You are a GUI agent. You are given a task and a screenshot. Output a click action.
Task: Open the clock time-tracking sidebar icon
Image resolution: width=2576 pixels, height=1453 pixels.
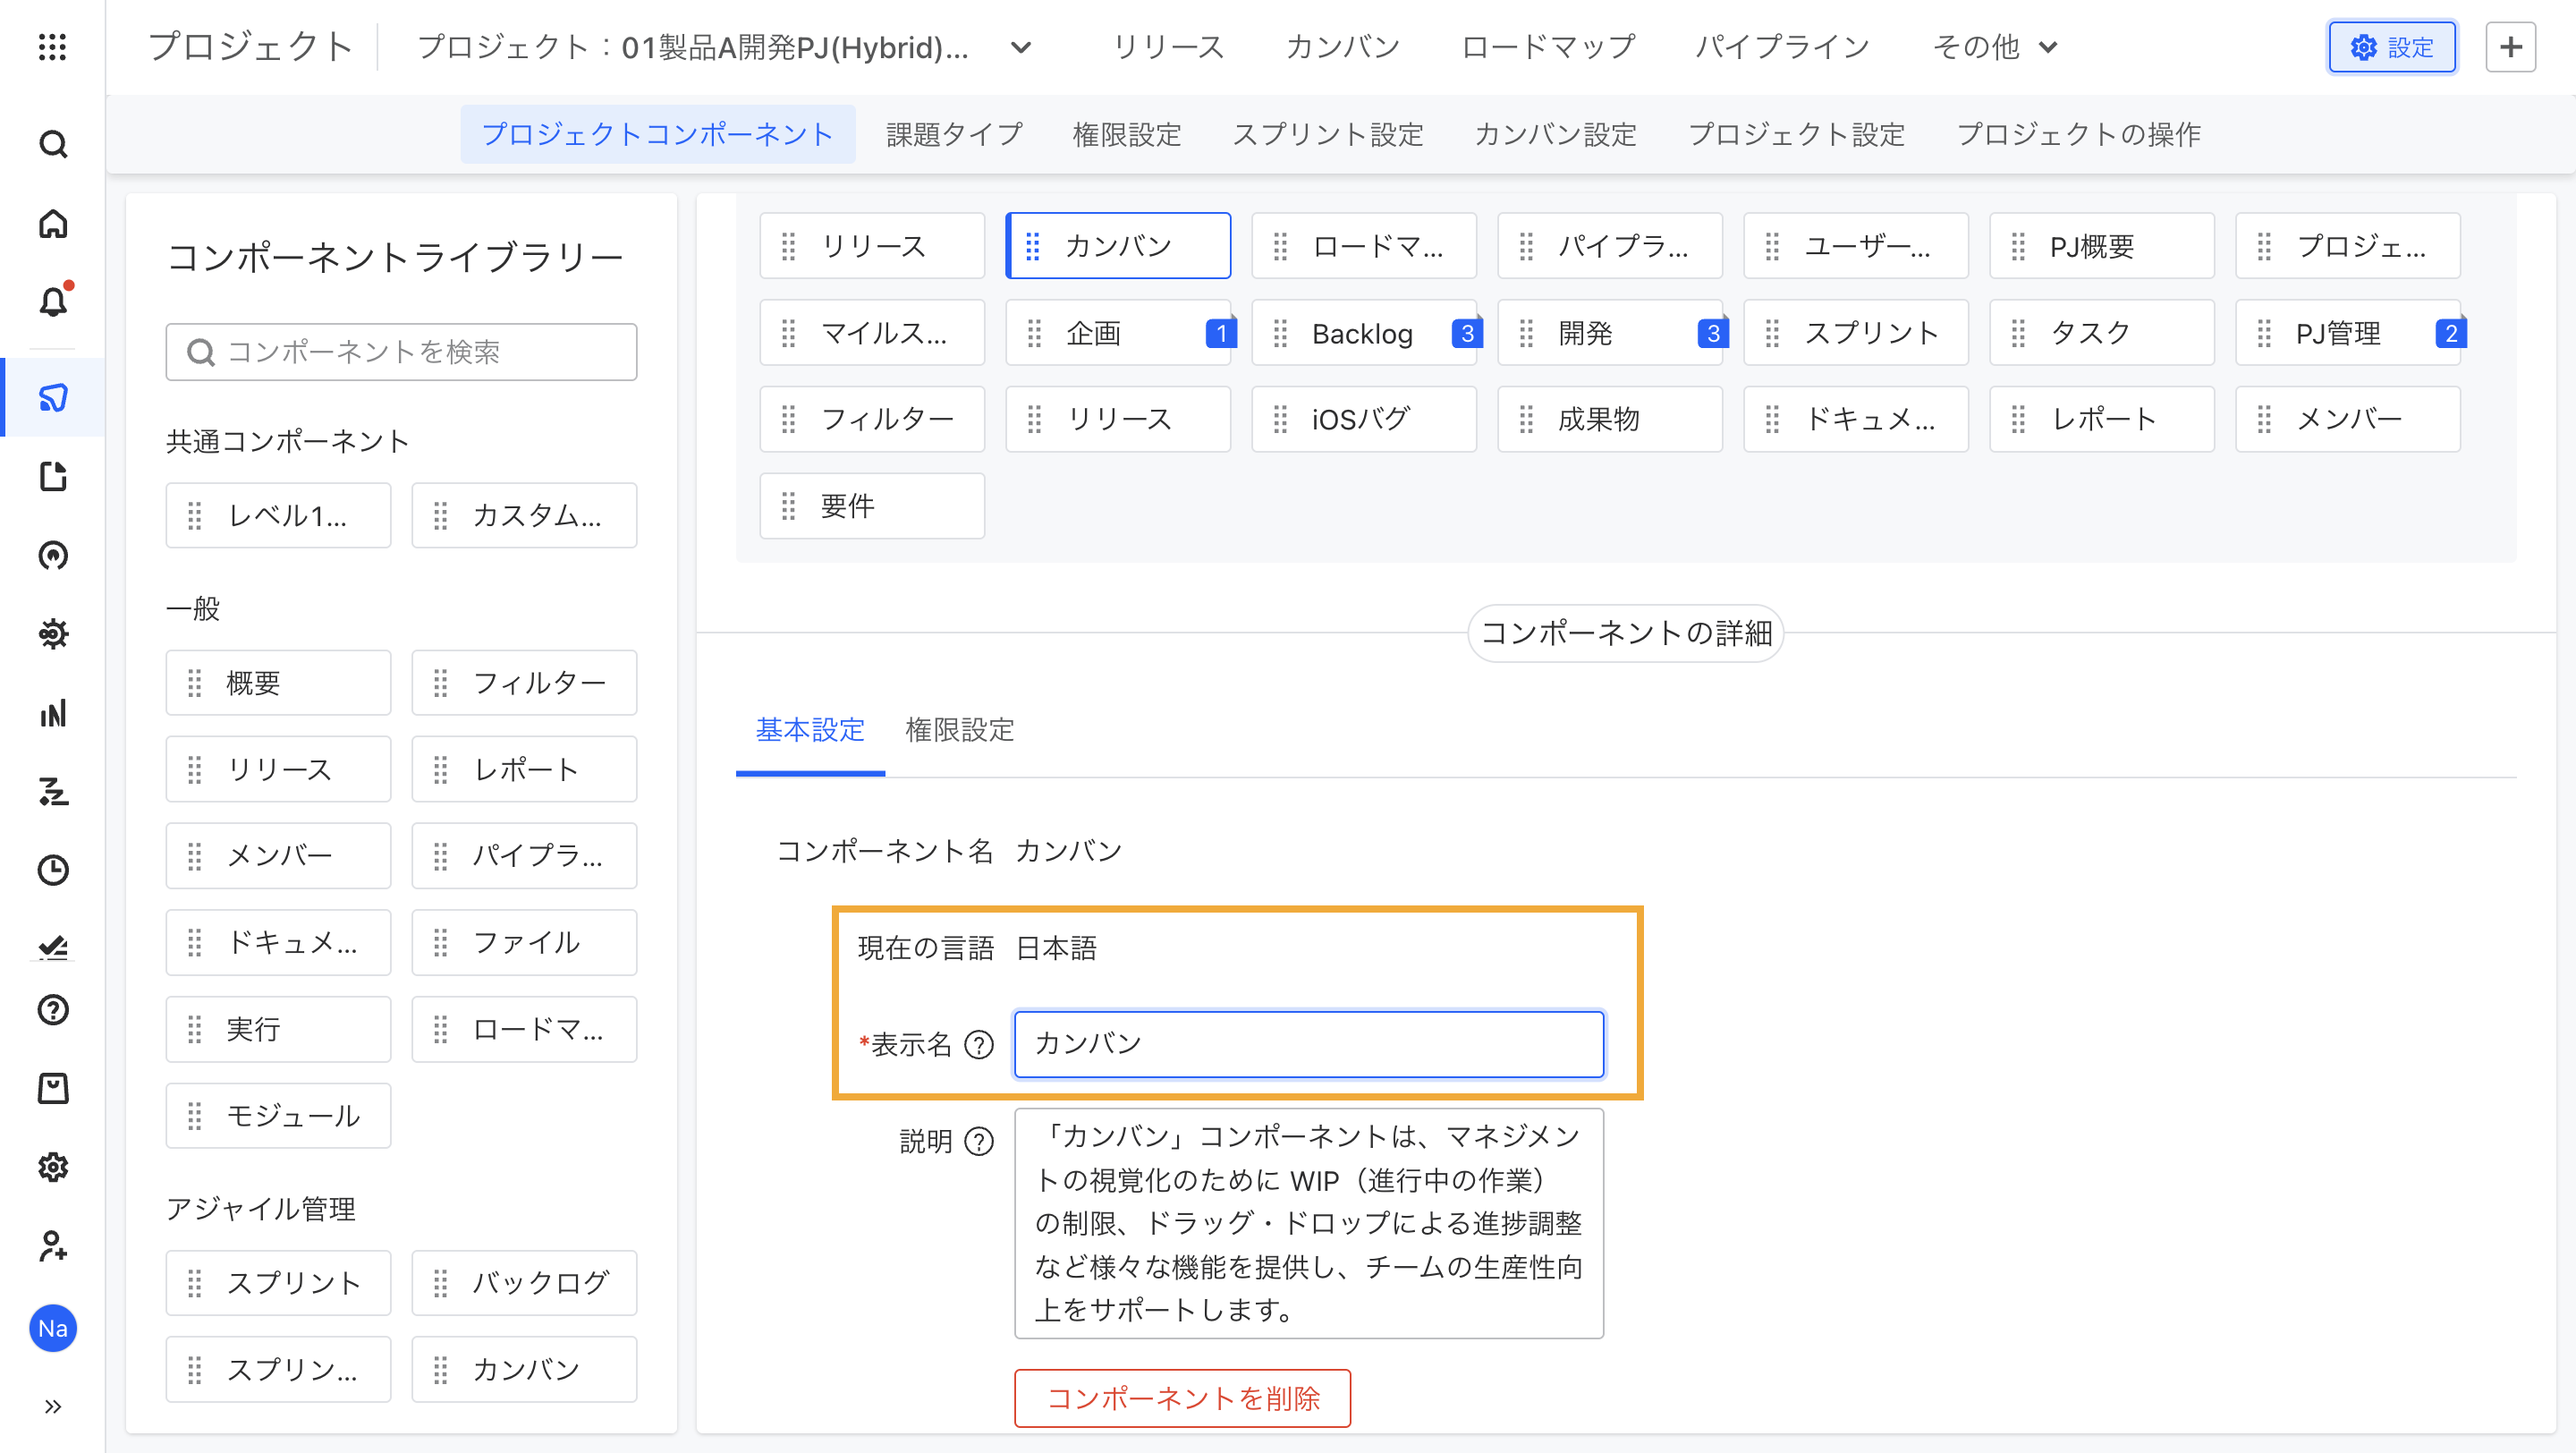tap(53, 870)
